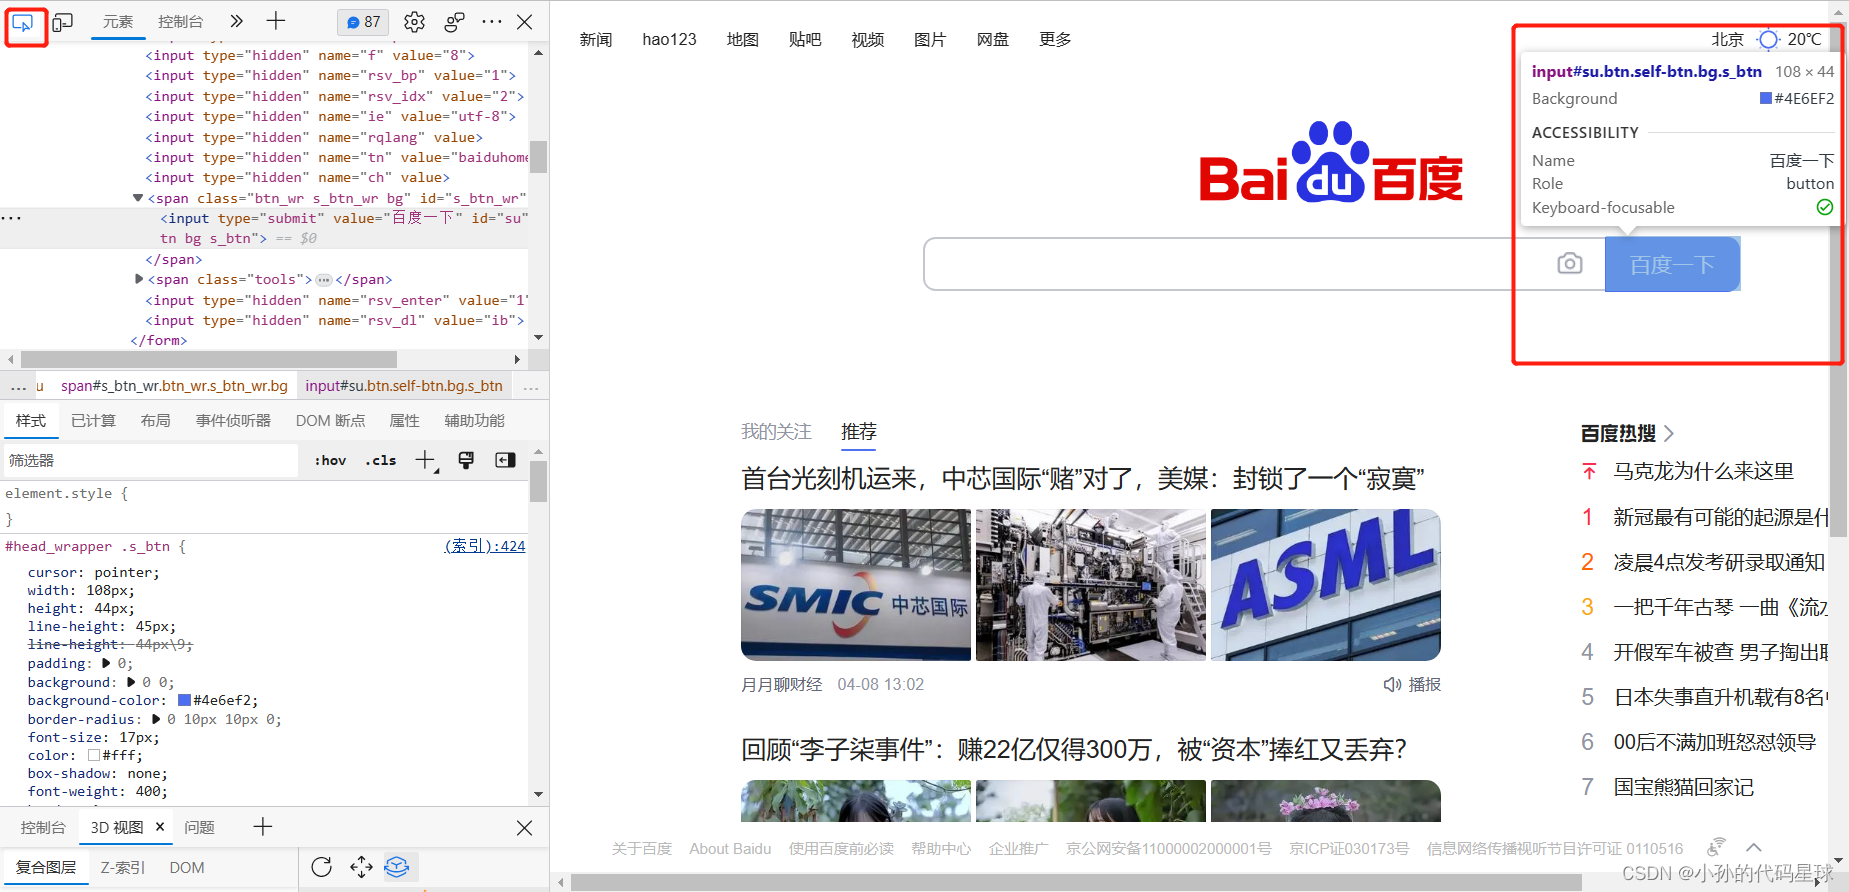
Task: Open the 地图 link
Action: [x=743, y=39]
